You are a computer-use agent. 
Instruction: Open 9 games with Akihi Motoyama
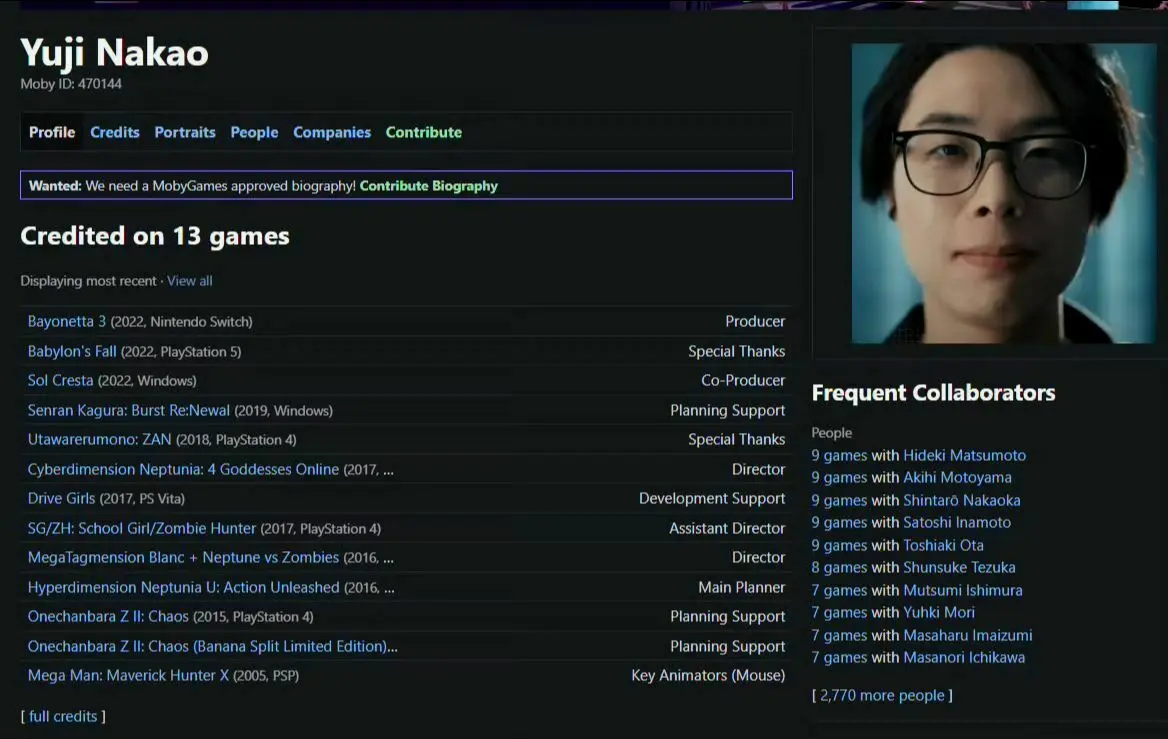click(x=912, y=478)
